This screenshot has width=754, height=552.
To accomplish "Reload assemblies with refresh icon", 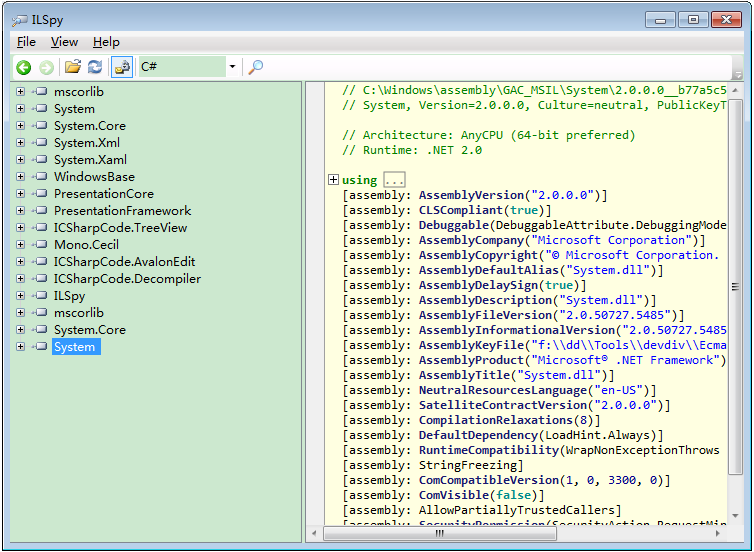I will click(95, 67).
